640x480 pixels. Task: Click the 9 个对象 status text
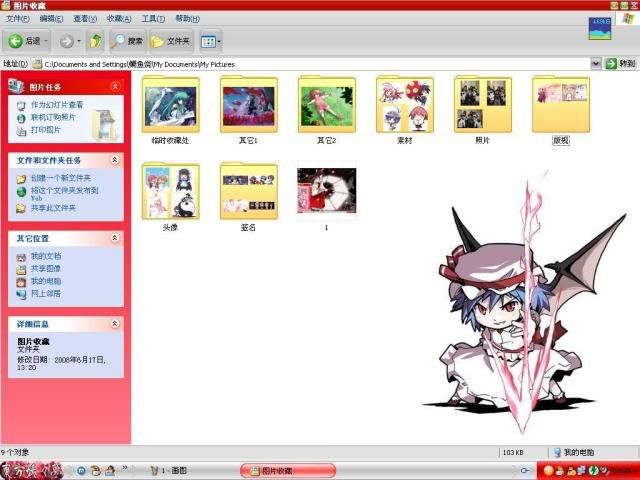(15, 452)
